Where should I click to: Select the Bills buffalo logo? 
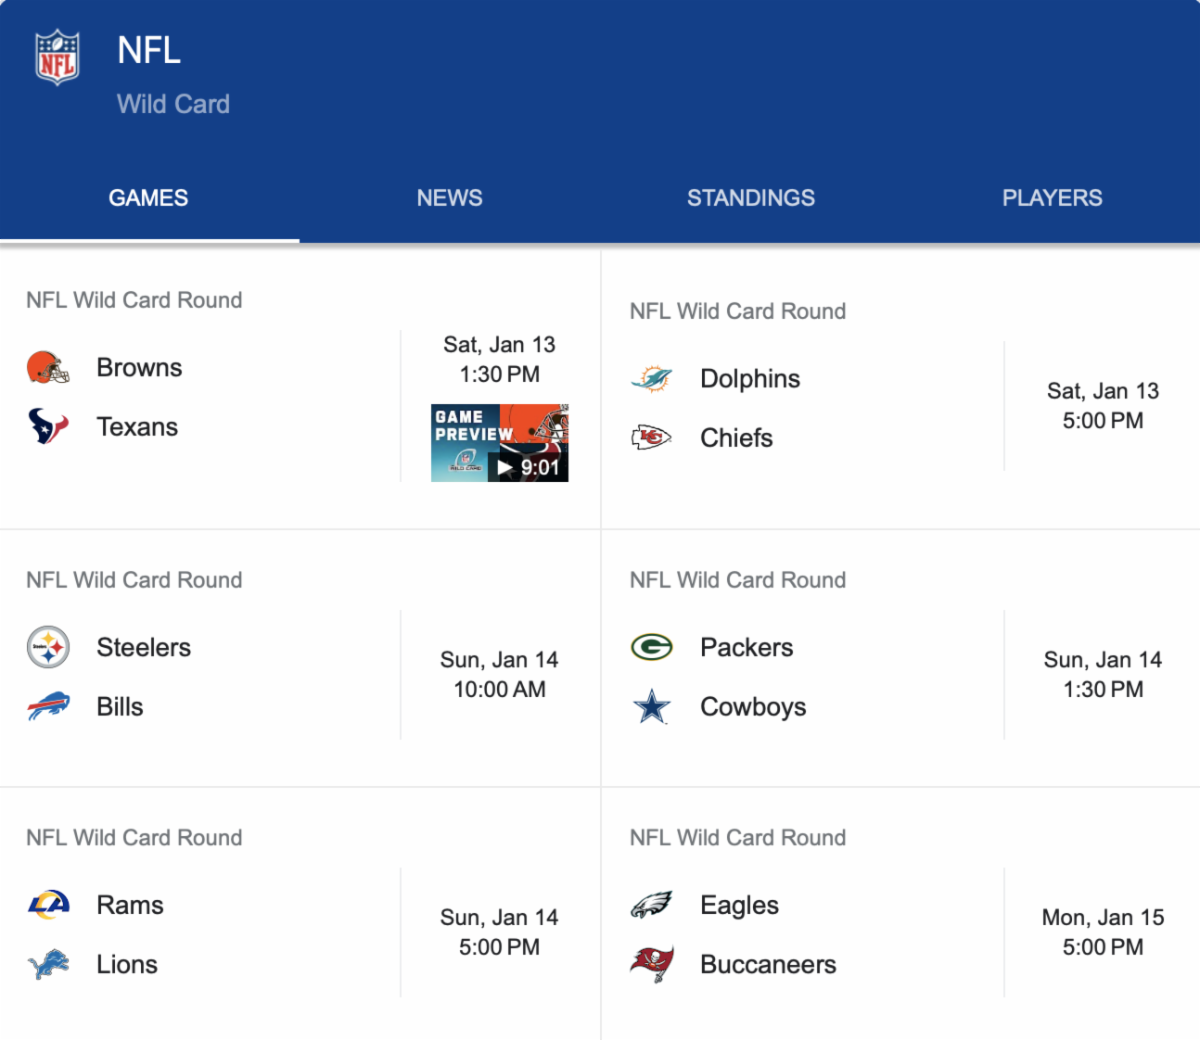[48, 707]
